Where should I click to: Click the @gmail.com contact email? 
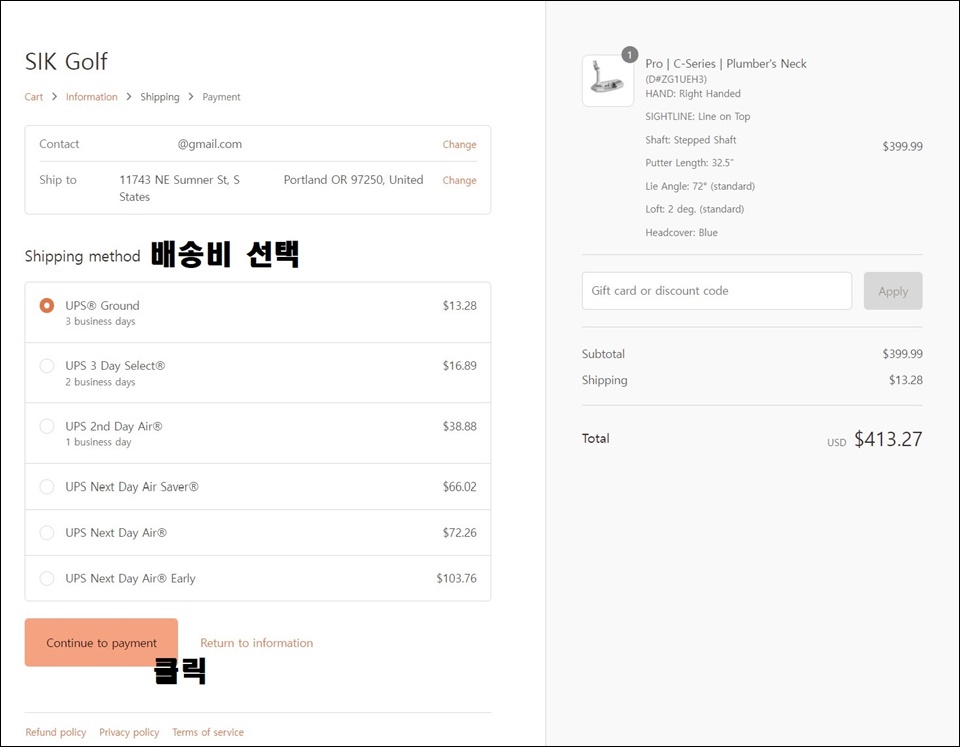[x=209, y=144]
